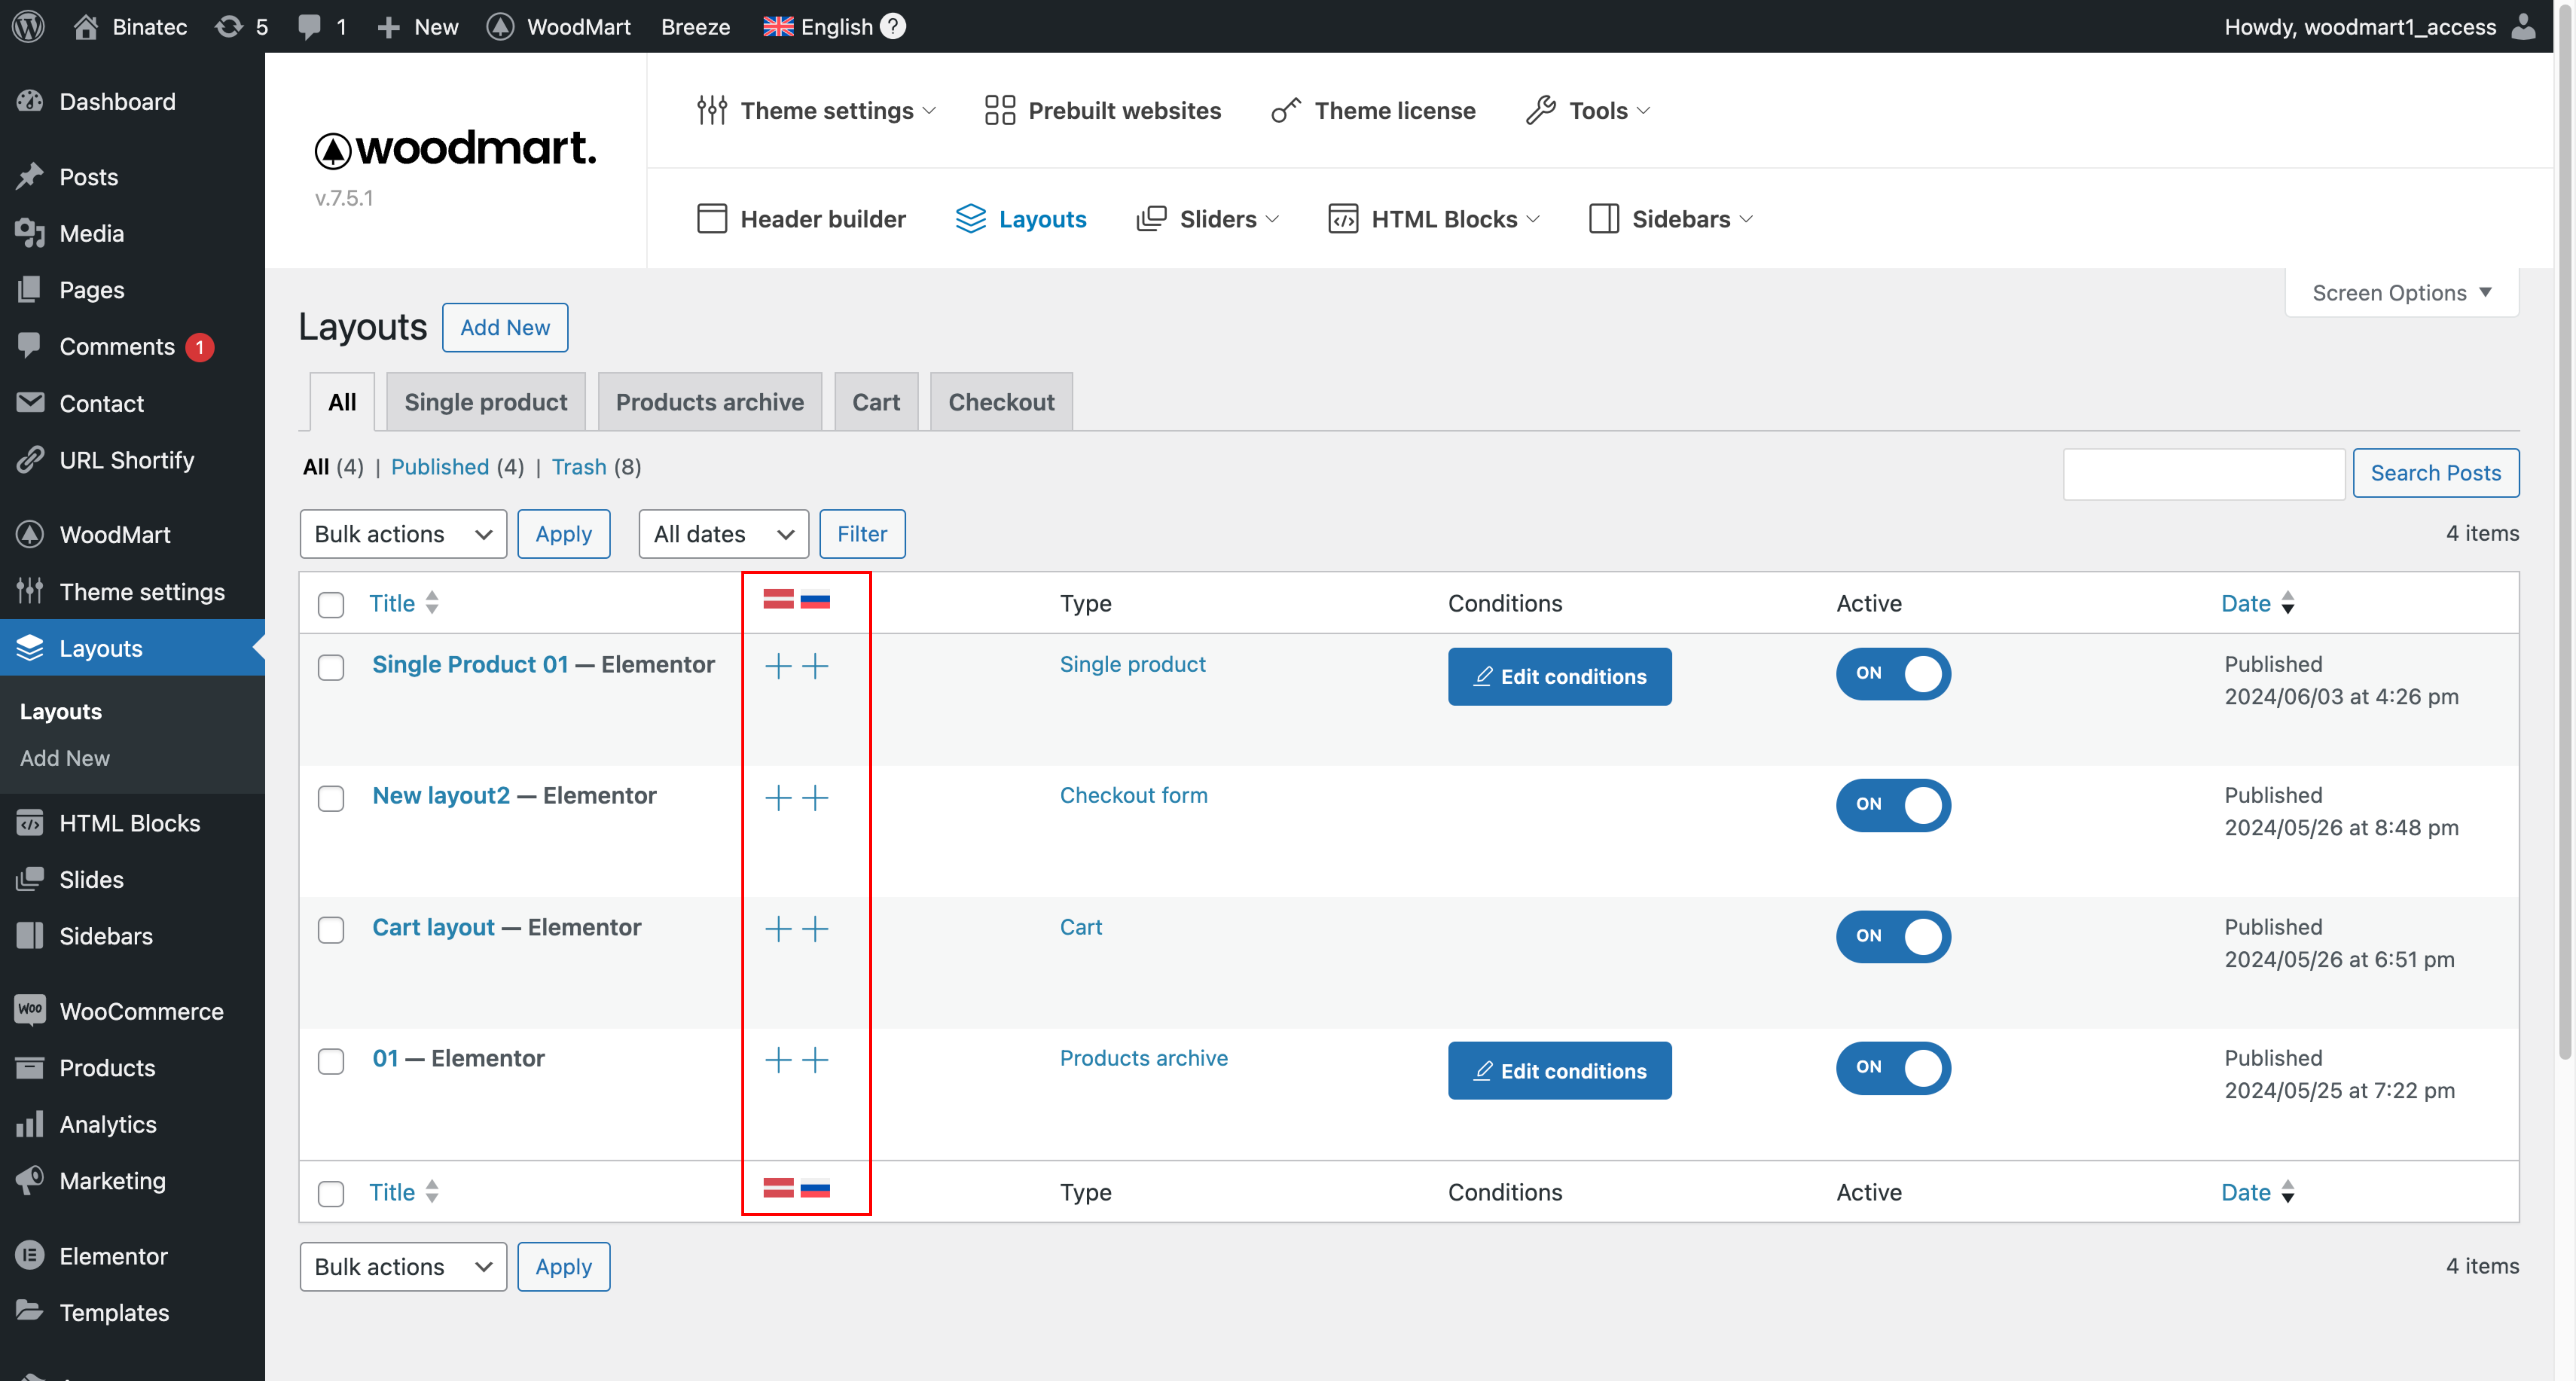Screen dimensions: 2576x1381
Task: Turn off New layout2 active switch
Action: (1893, 805)
